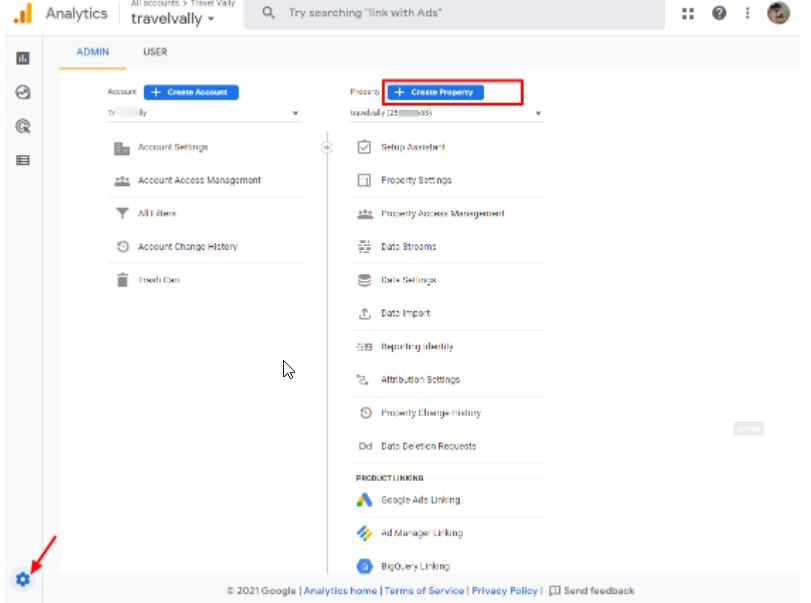Open Google Ads Linking

tap(420, 500)
